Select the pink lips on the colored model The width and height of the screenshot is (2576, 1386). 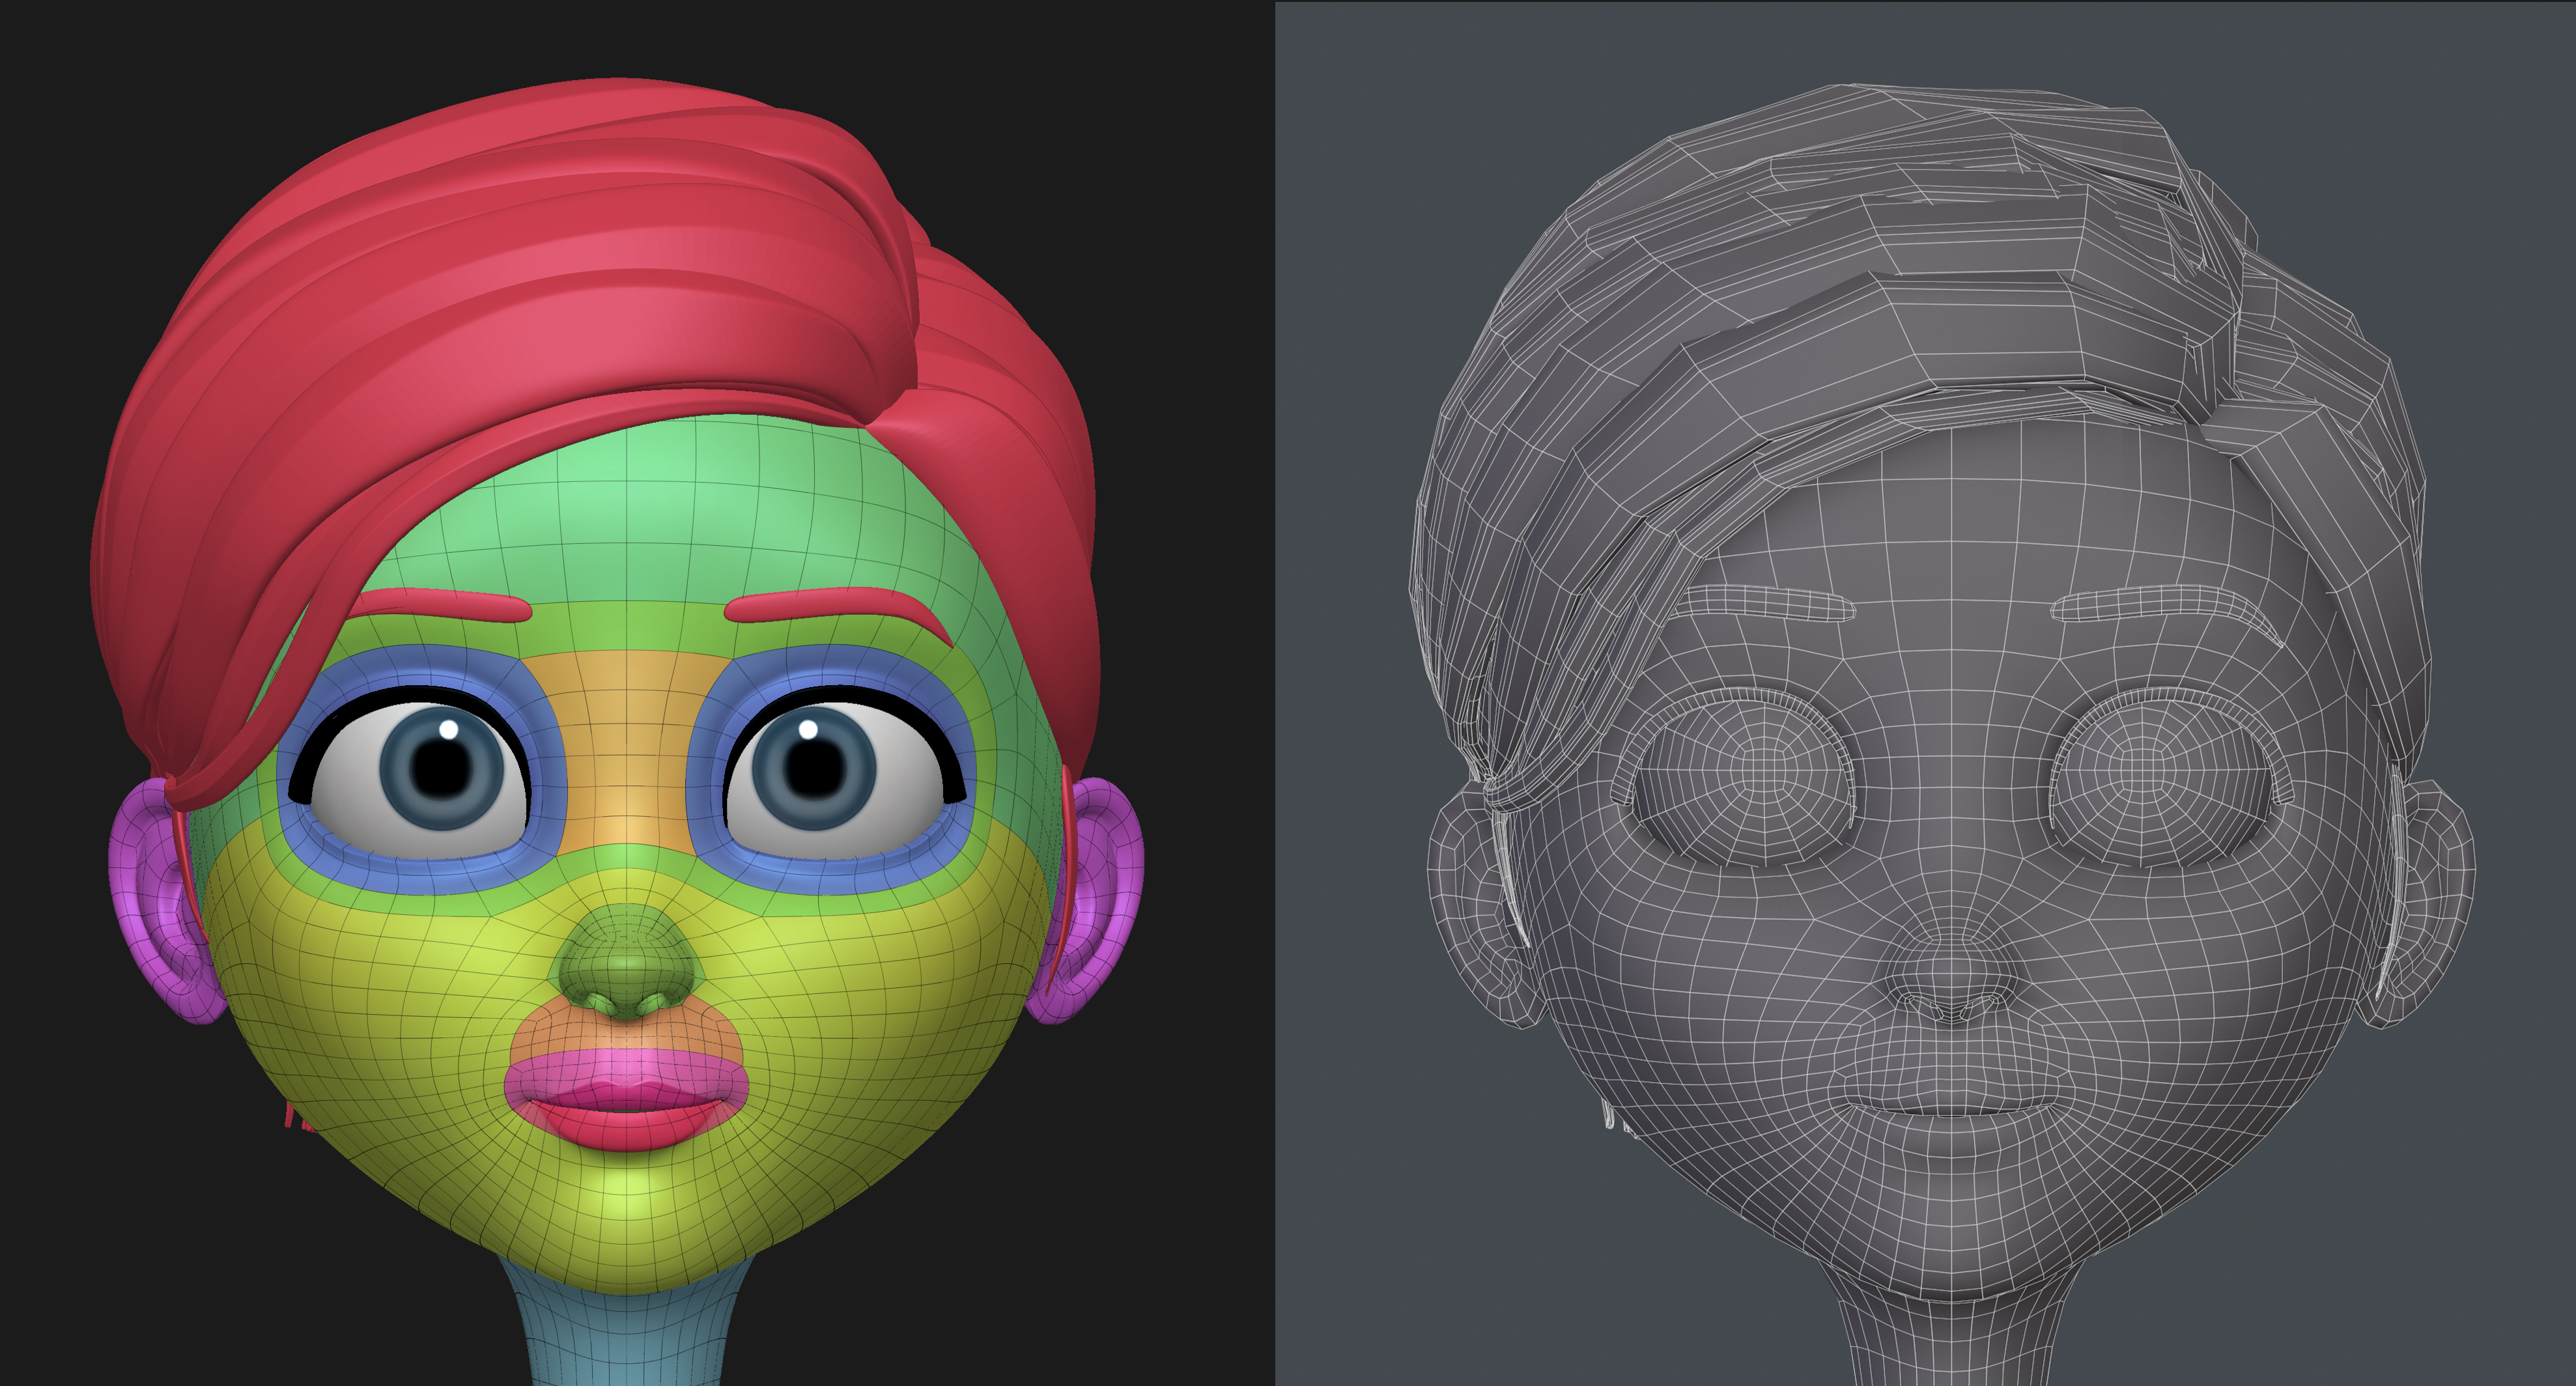click(x=626, y=1099)
